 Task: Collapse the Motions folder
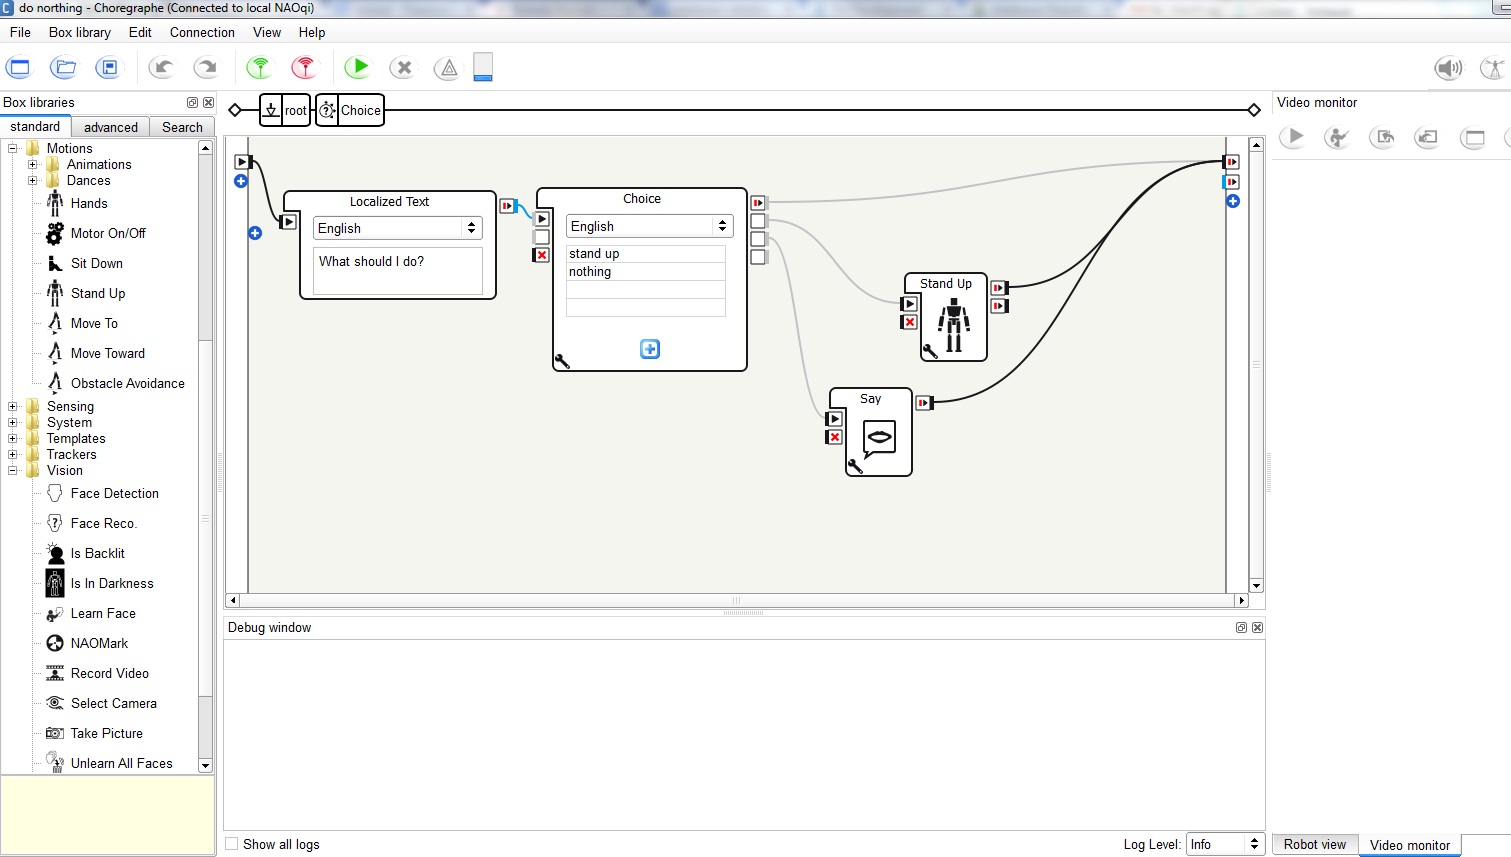pyautogui.click(x=13, y=148)
